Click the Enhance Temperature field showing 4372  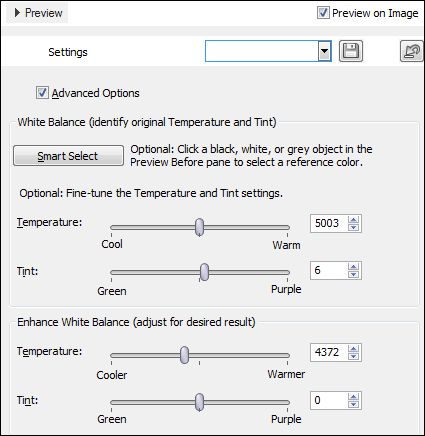[x=329, y=352]
